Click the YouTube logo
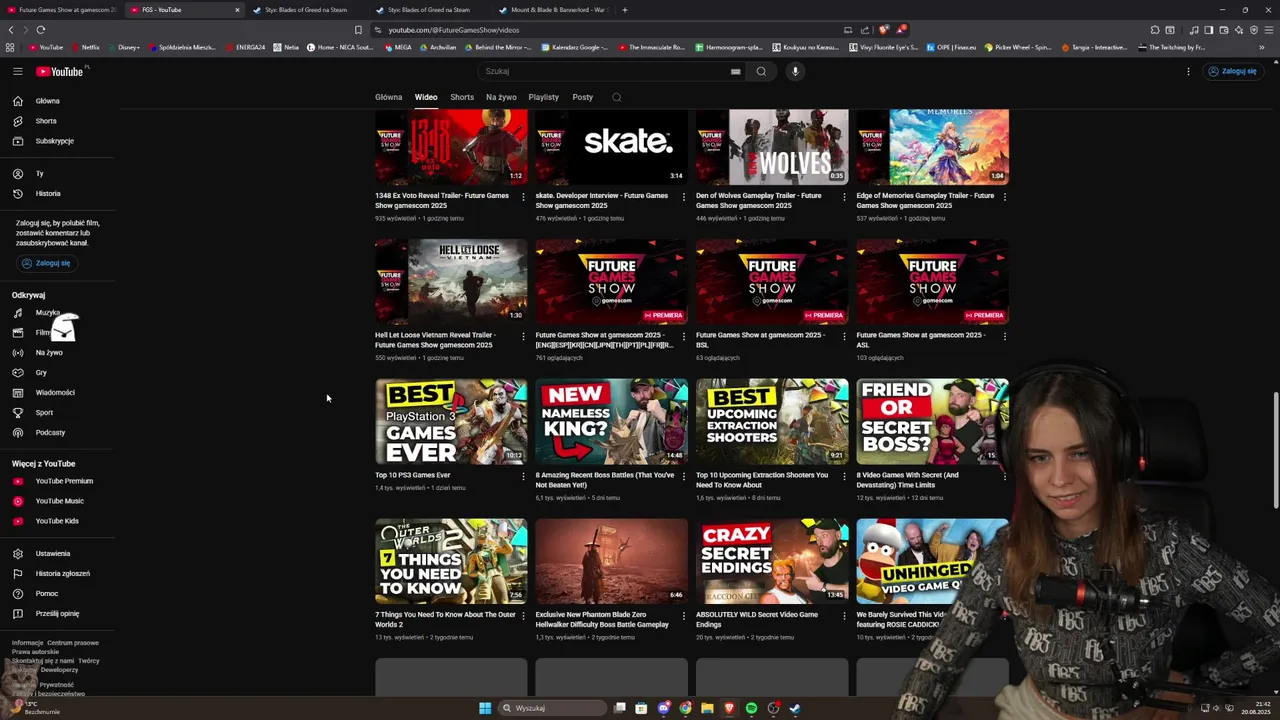 point(60,71)
